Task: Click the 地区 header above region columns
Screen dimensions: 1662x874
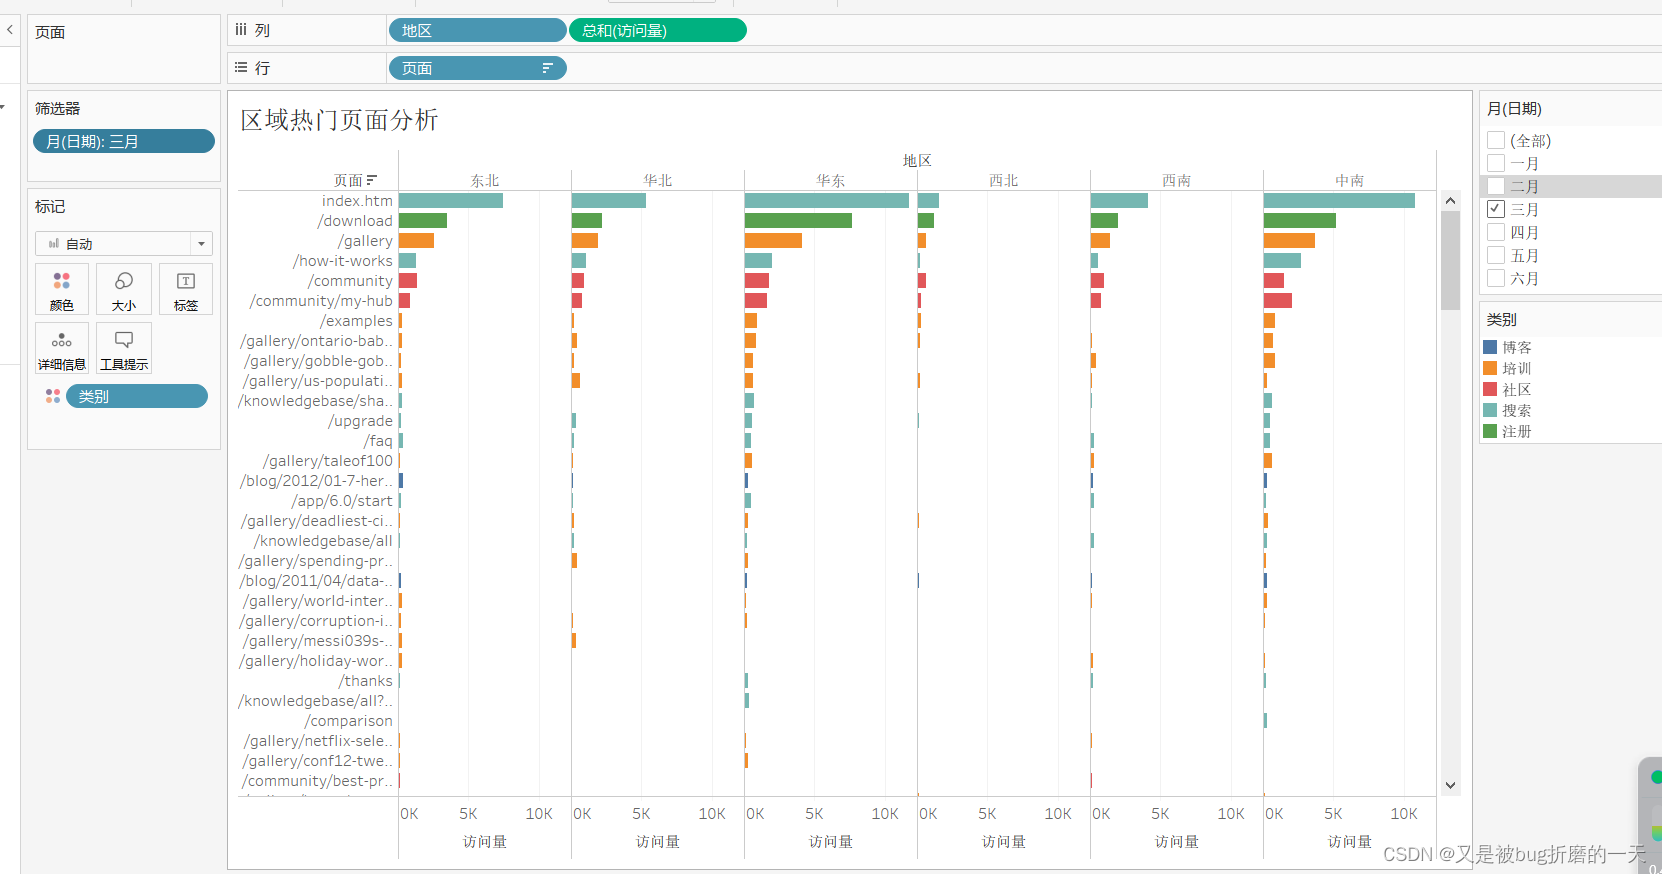Action: pyautogui.click(x=917, y=161)
